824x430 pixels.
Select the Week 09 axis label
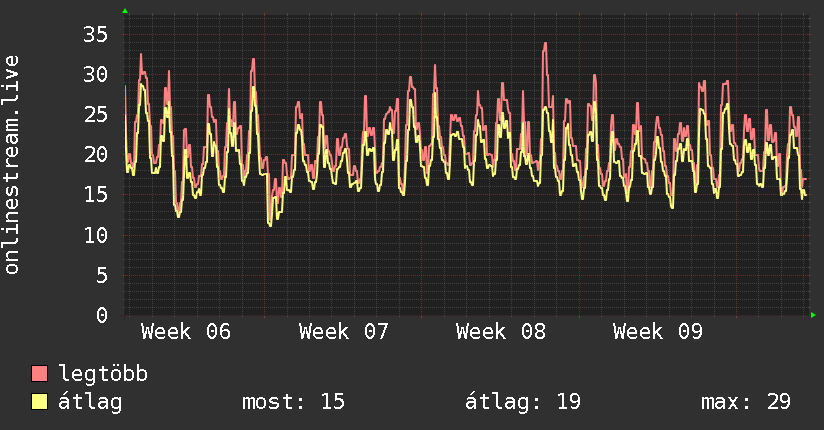point(657,332)
